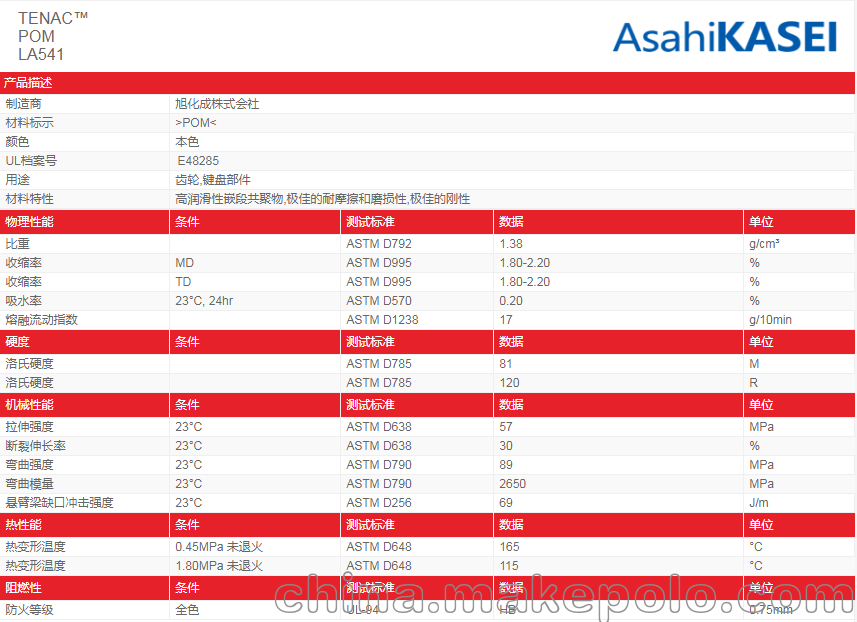Click the 产品描述 section header

28,83
